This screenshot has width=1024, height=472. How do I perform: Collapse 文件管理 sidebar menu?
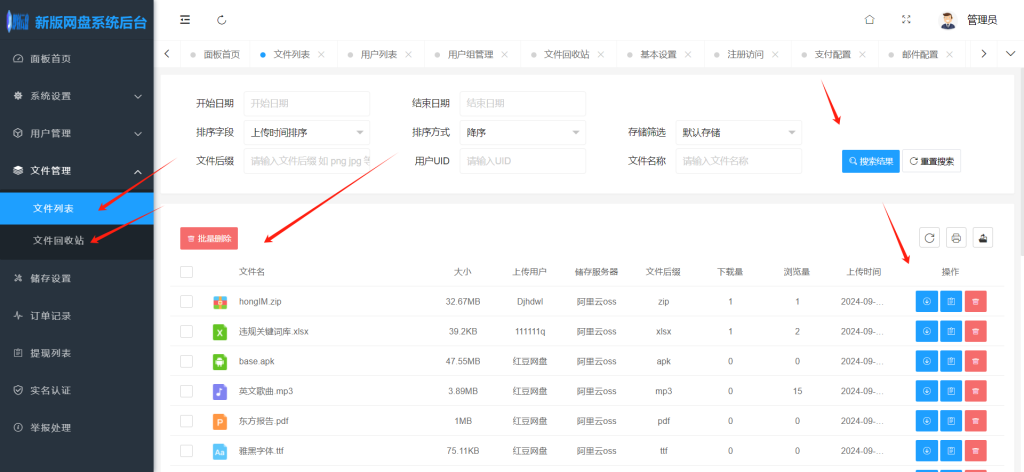(77, 171)
